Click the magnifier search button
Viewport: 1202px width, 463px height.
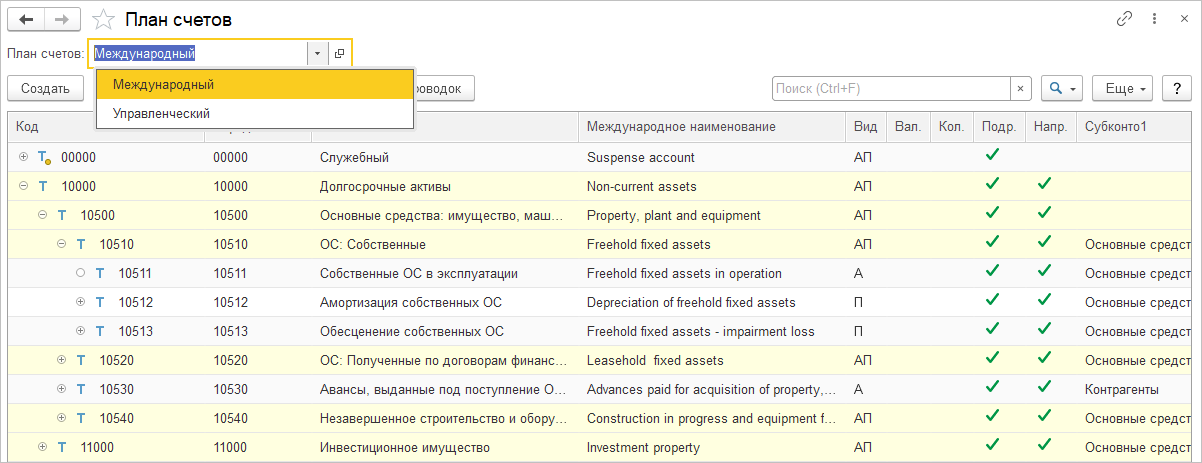1062,88
